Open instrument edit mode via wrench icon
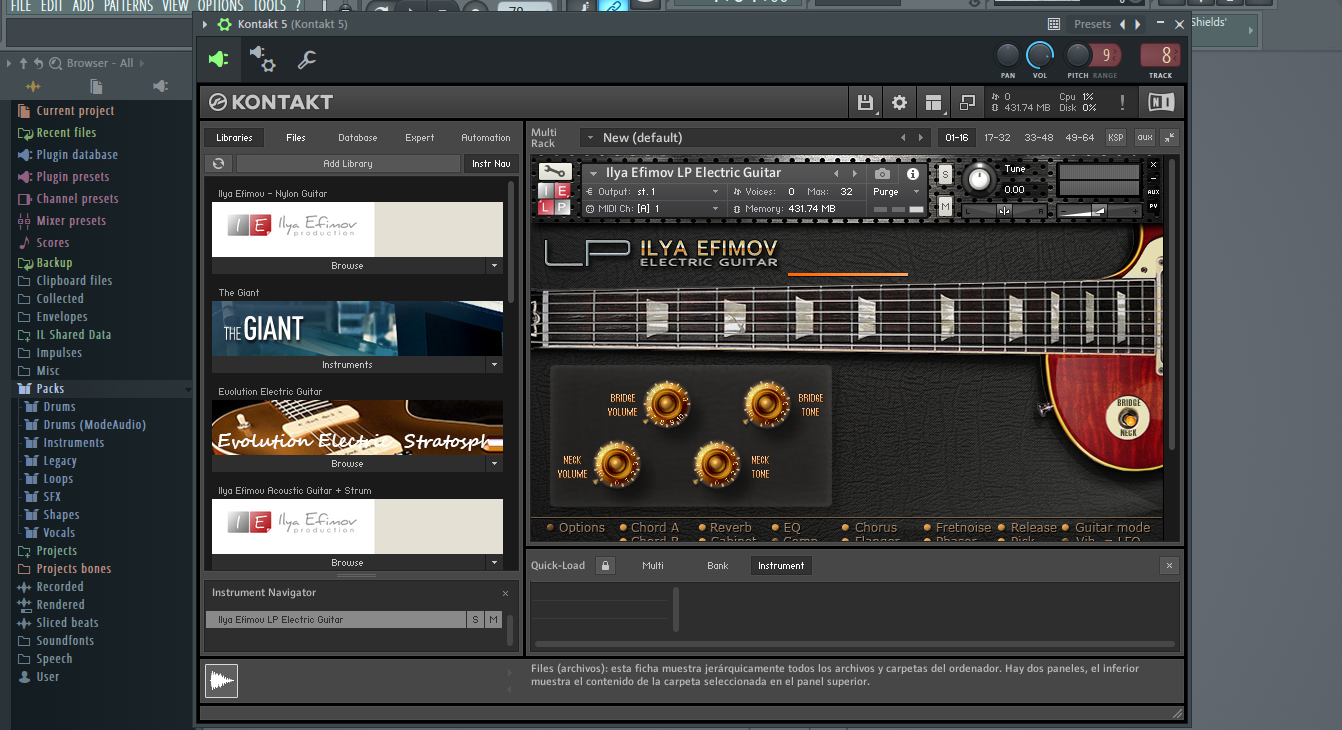 [554, 172]
